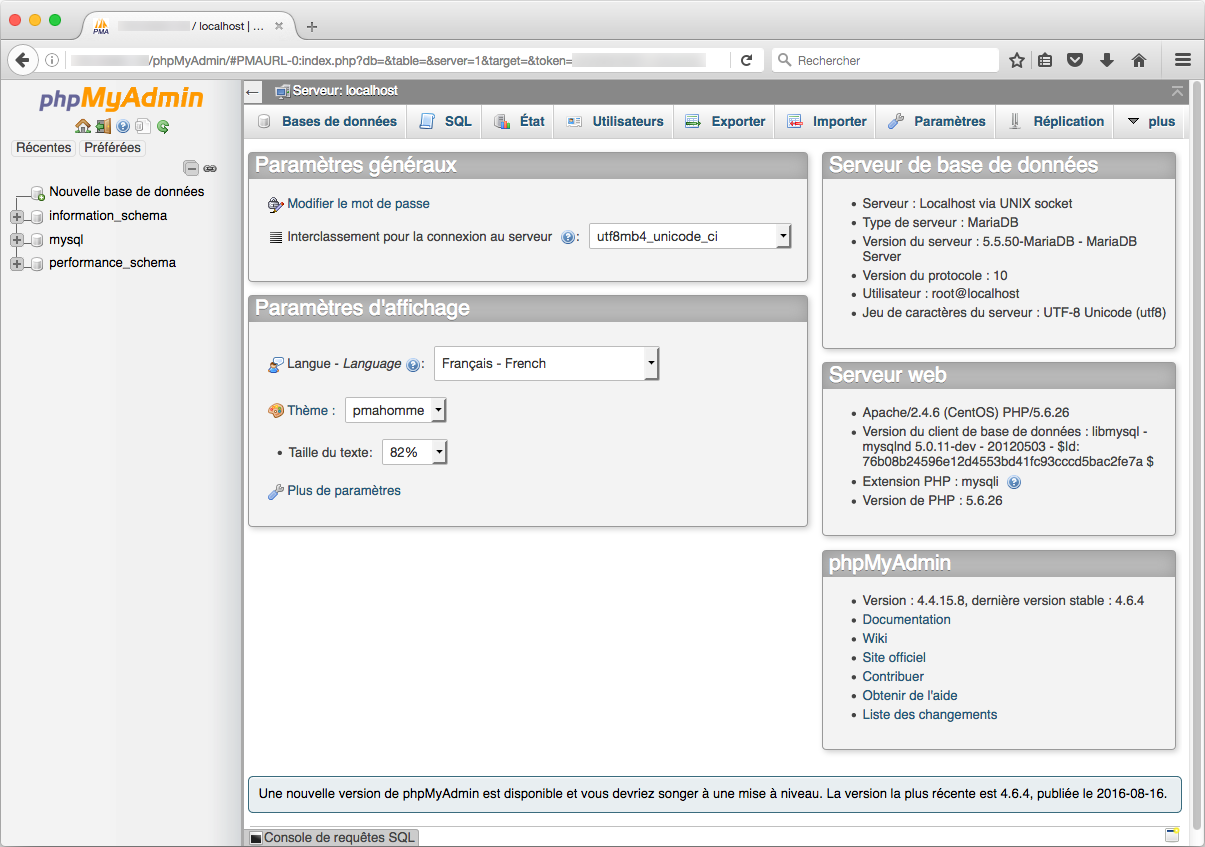Open the Préférées tables button

tap(112, 147)
